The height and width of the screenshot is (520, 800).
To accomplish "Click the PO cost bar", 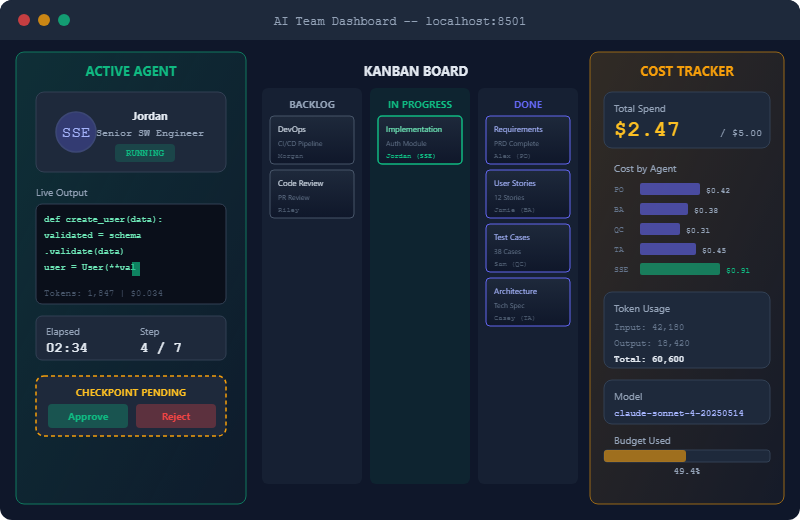I will [670, 189].
